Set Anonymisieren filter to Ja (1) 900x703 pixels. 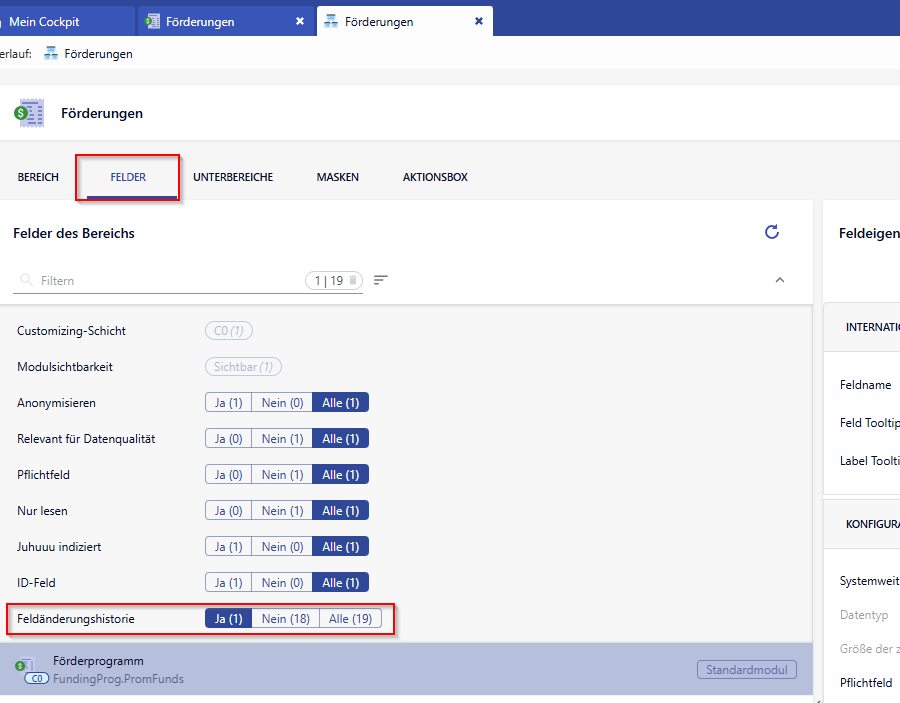click(x=228, y=403)
